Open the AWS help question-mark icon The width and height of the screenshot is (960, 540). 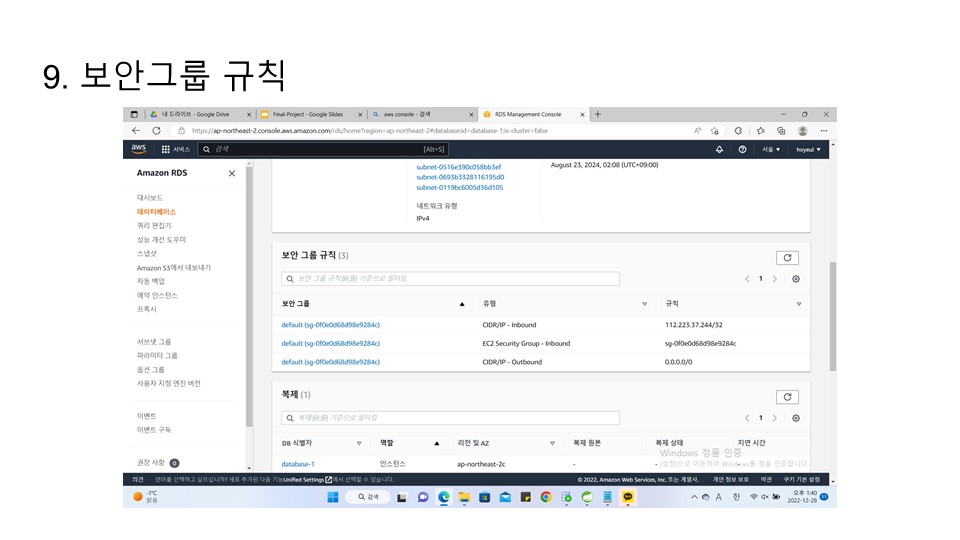(742, 149)
